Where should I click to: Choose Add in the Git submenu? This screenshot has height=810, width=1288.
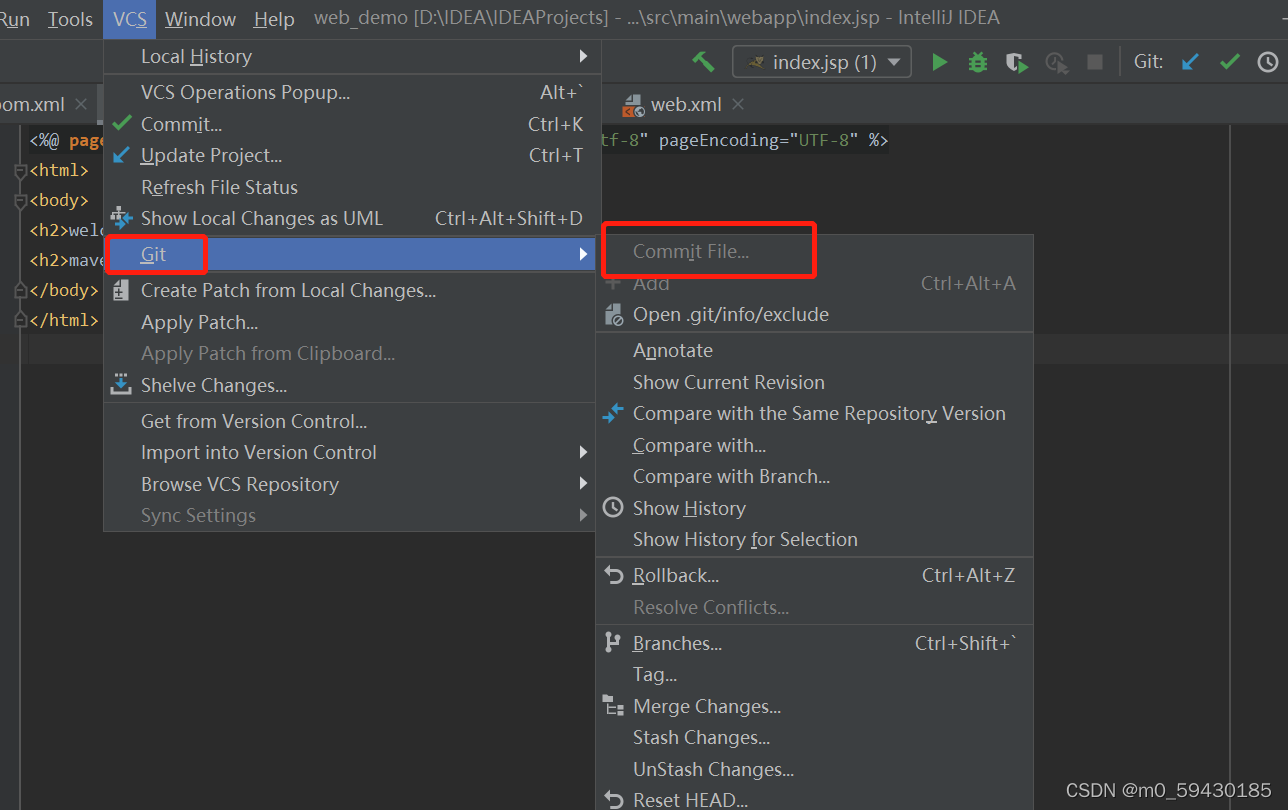click(814, 283)
